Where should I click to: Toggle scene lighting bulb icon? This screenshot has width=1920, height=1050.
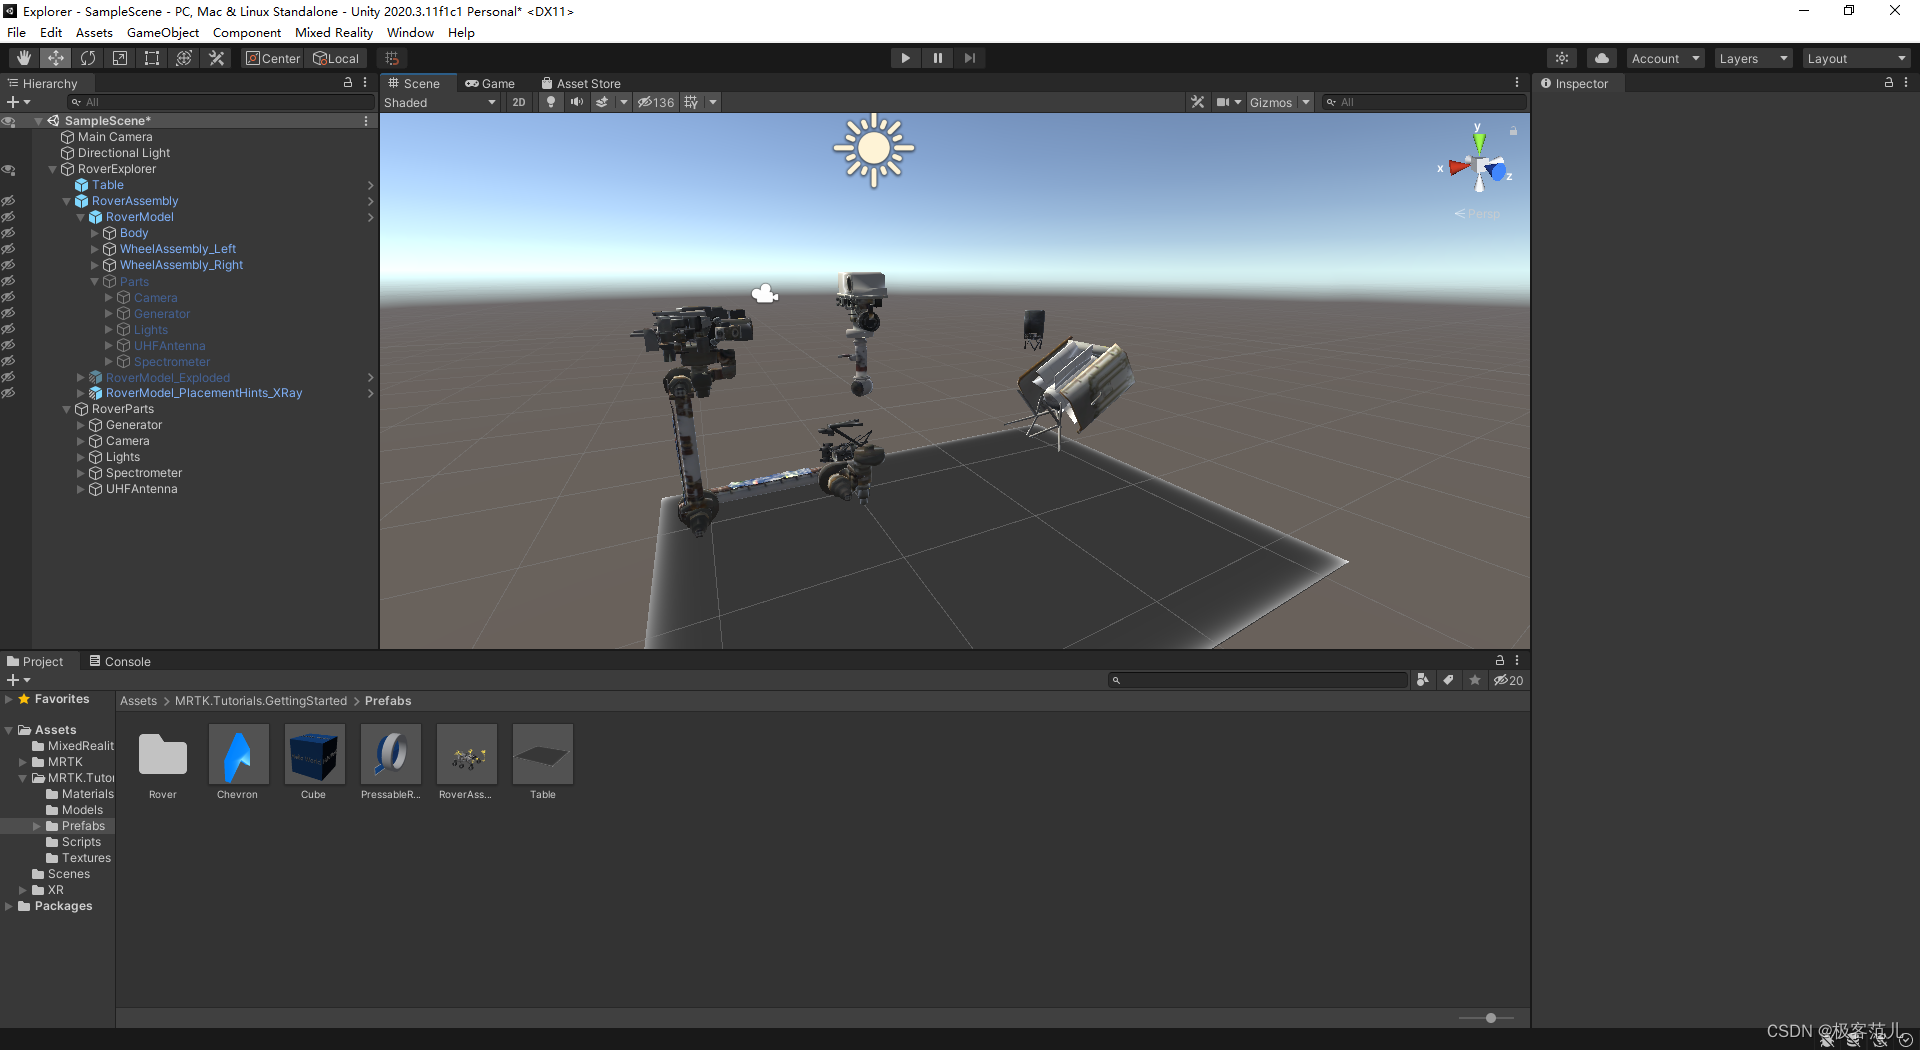(551, 102)
